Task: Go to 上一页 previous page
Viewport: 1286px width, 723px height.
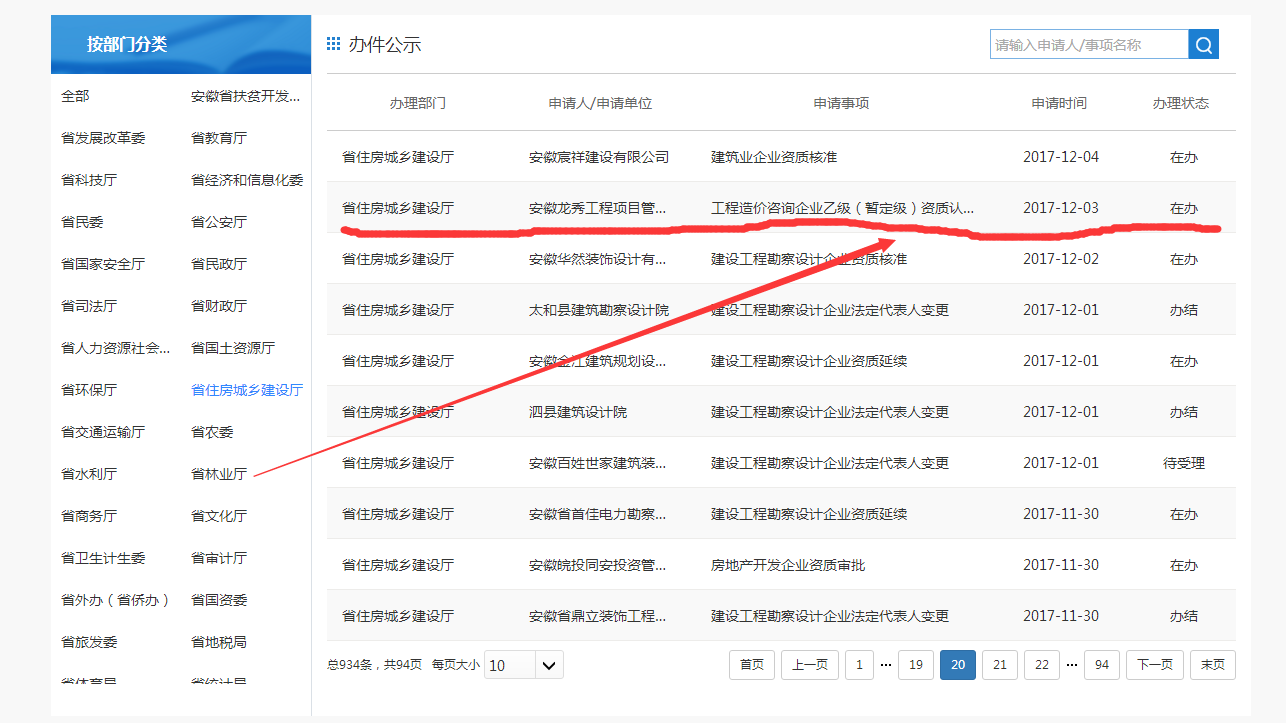Action: pyautogui.click(x=810, y=665)
